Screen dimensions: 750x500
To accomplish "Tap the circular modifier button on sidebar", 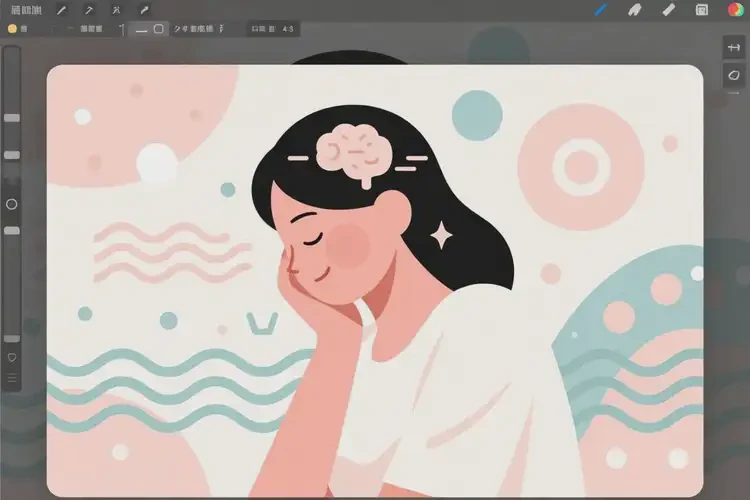I will [x=12, y=203].
